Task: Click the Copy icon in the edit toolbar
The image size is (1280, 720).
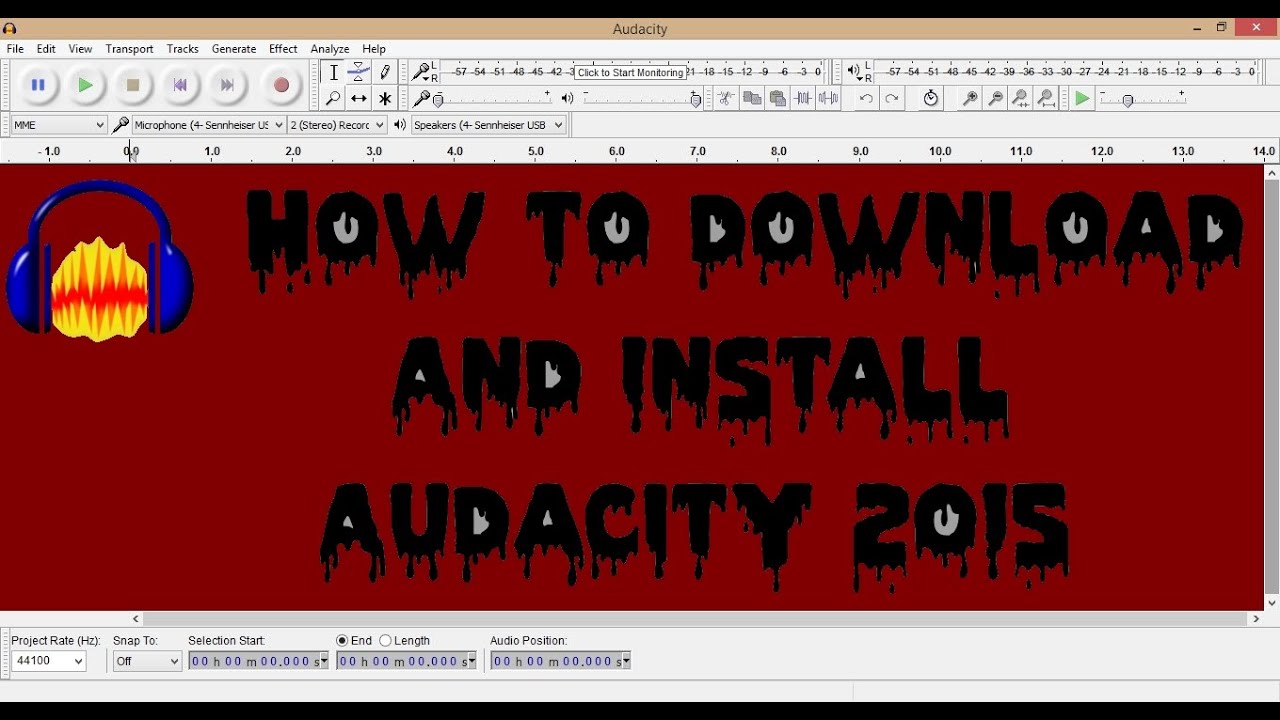Action: 752,98
